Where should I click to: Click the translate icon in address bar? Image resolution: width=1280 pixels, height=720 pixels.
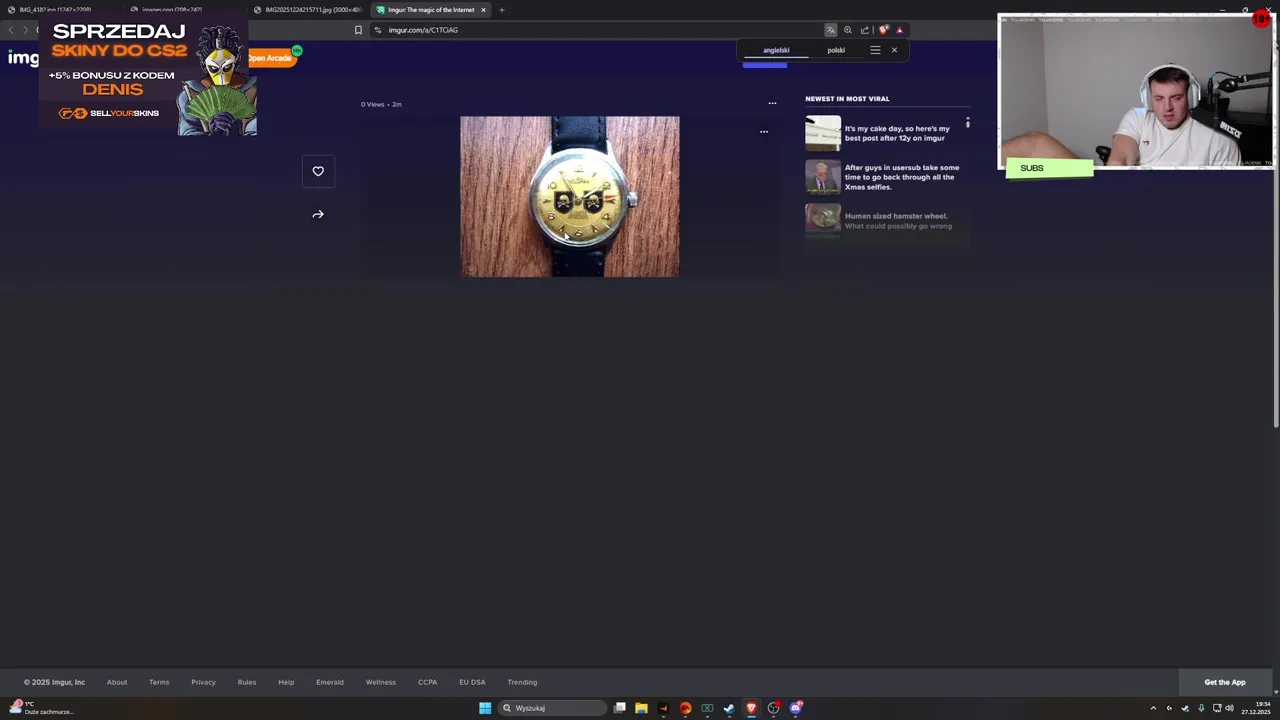(x=830, y=30)
